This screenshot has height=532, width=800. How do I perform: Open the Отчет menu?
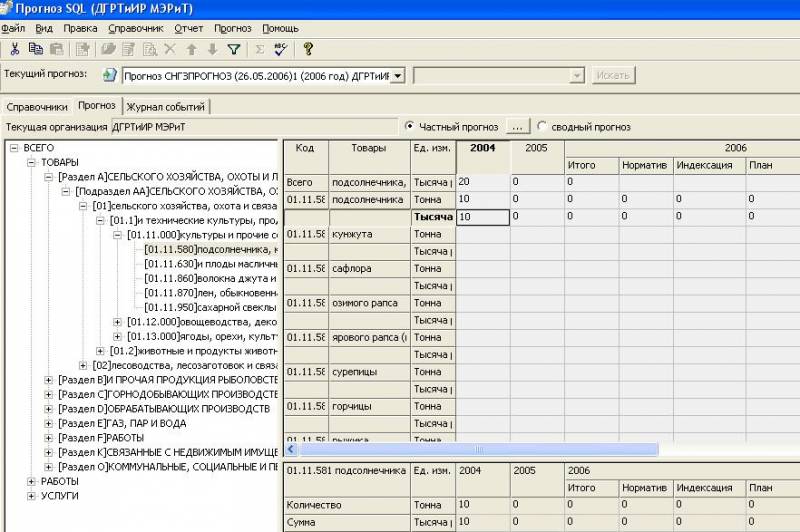[189, 29]
